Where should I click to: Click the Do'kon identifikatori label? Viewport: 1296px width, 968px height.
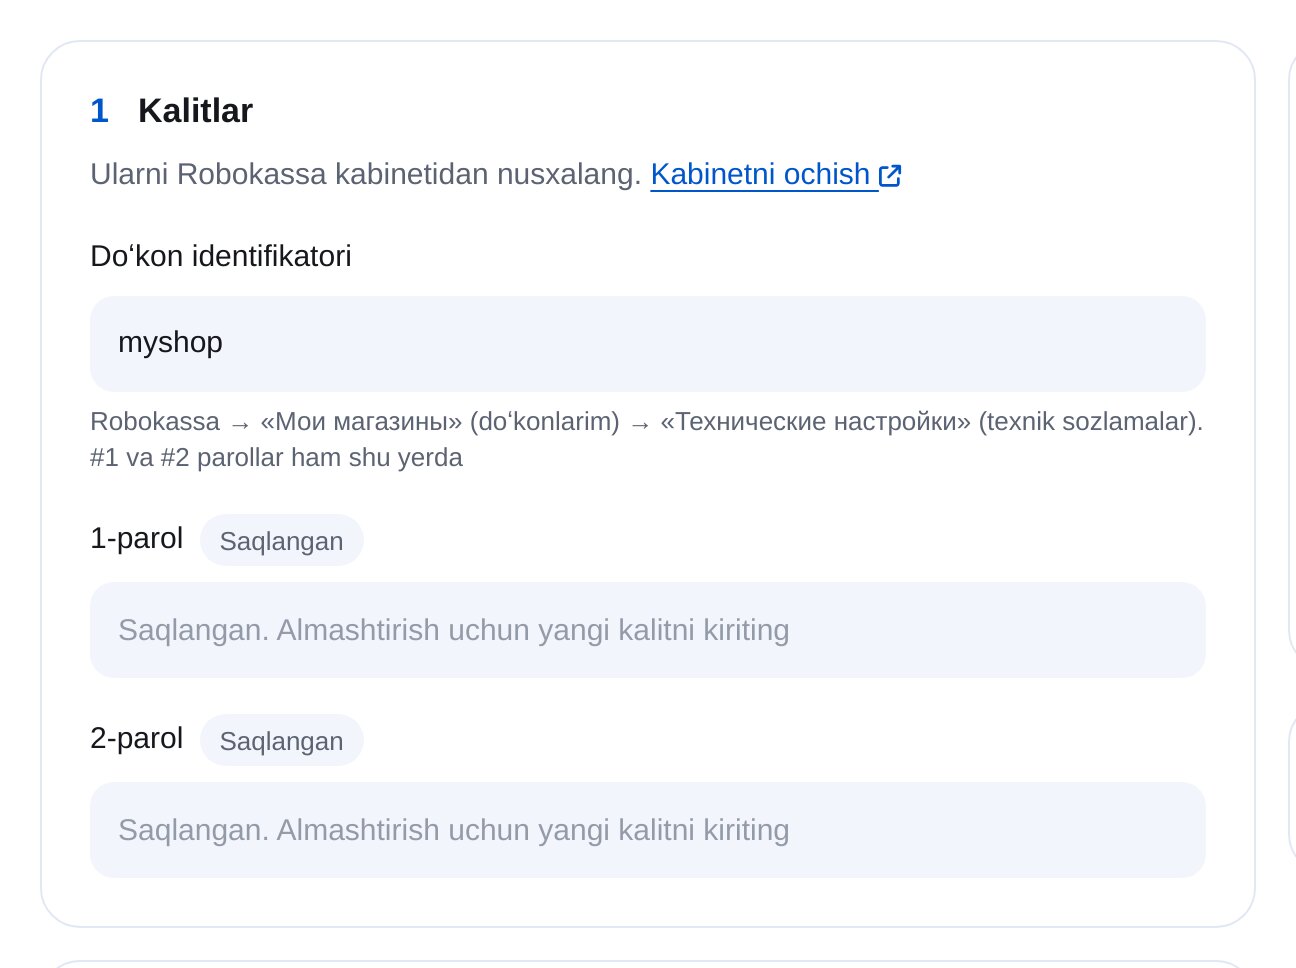tap(221, 256)
